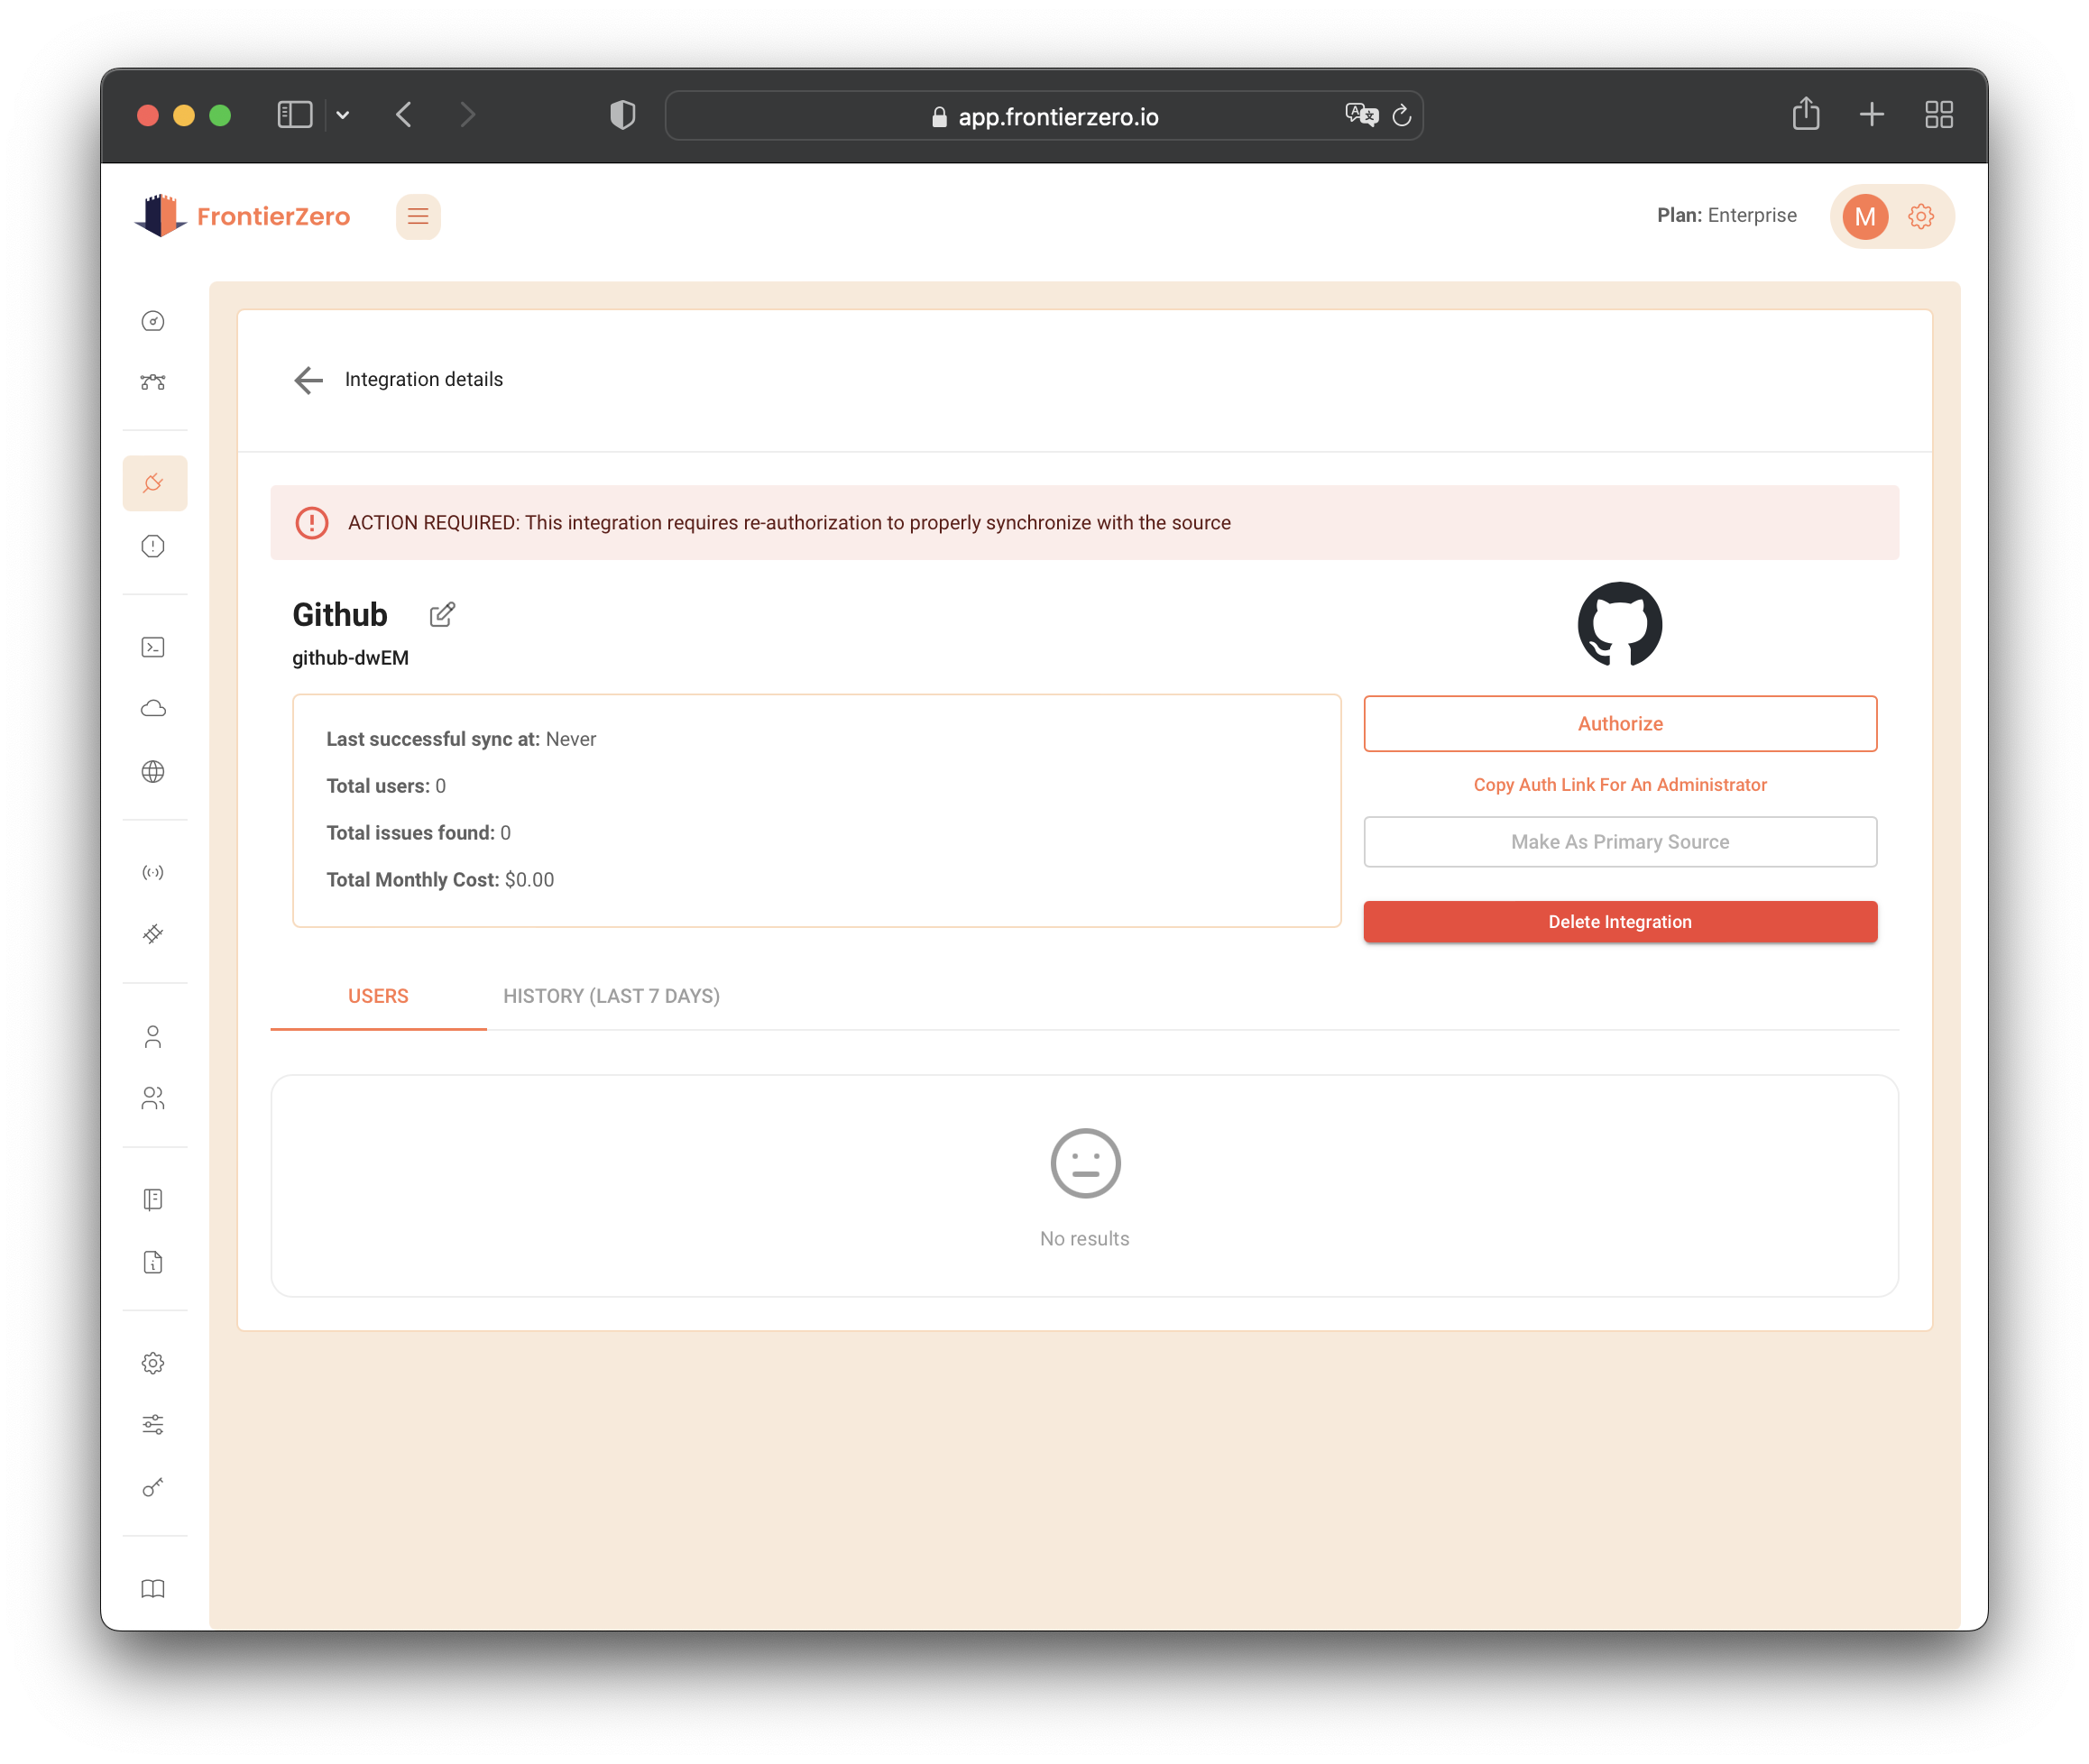Open the dashboard gauge icon in sidebar
2089x1764 pixels.
pos(153,321)
